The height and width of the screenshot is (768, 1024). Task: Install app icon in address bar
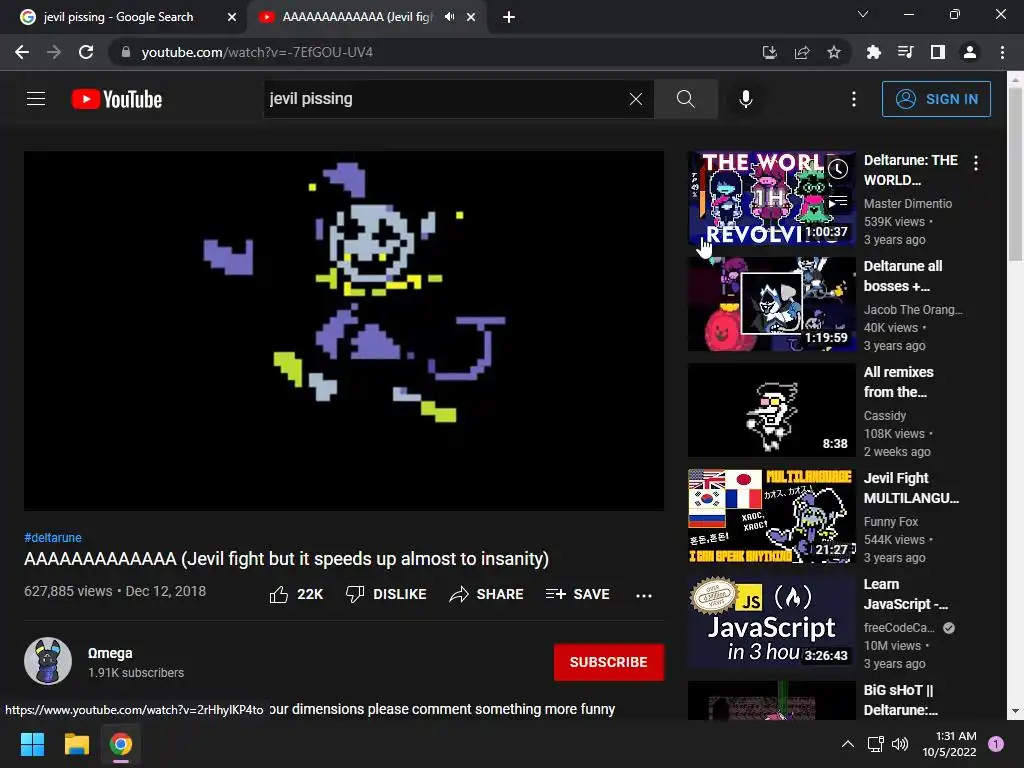point(769,52)
